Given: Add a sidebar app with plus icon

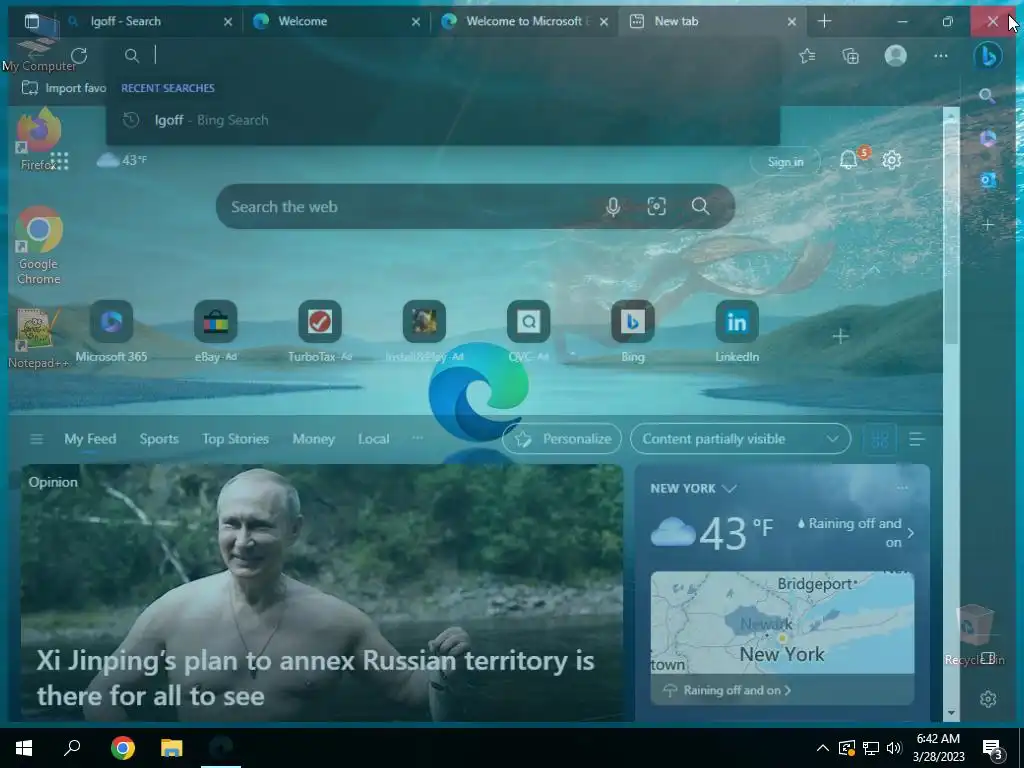Looking at the screenshot, I should 987,225.
